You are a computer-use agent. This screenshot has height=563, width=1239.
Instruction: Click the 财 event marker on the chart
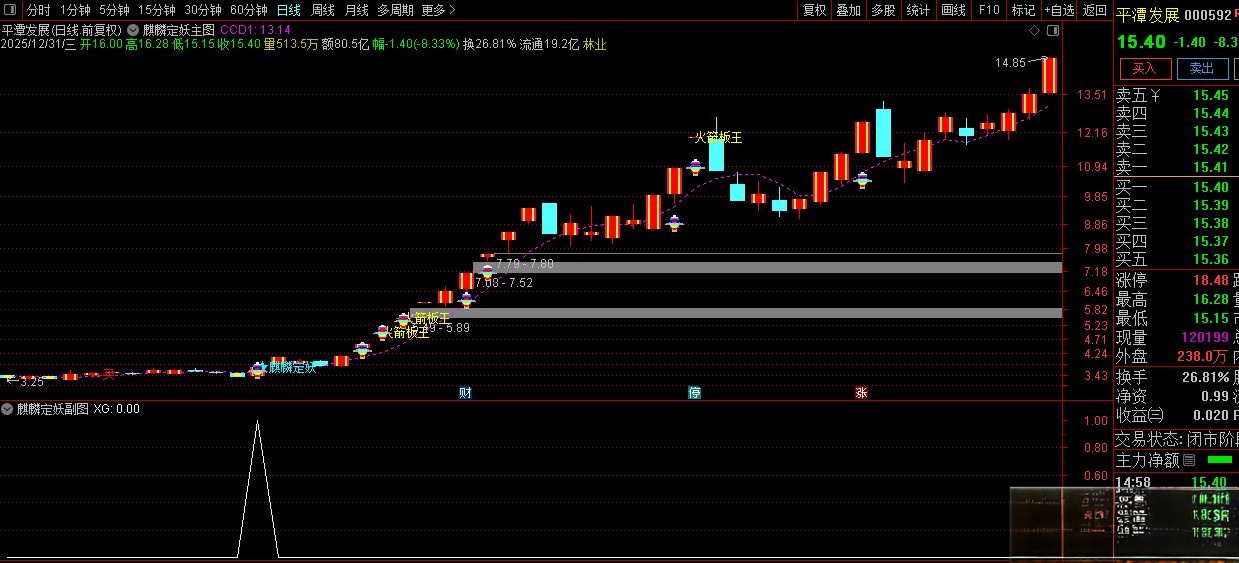[x=465, y=393]
